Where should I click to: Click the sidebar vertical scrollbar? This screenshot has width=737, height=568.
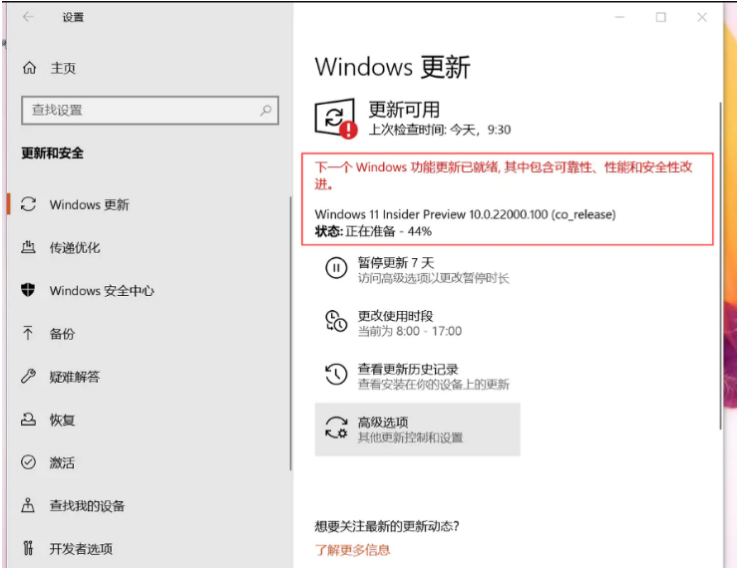tap(290, 333)
